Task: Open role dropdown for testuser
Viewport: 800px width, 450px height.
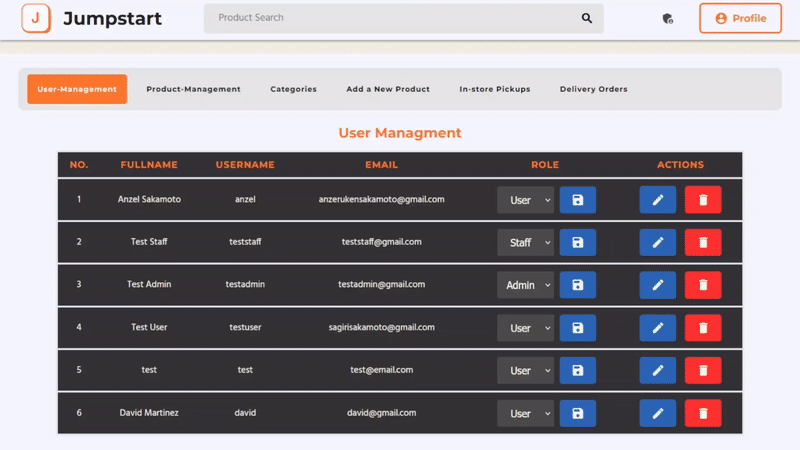Action: pyautogui.click(x=526, y=328)
